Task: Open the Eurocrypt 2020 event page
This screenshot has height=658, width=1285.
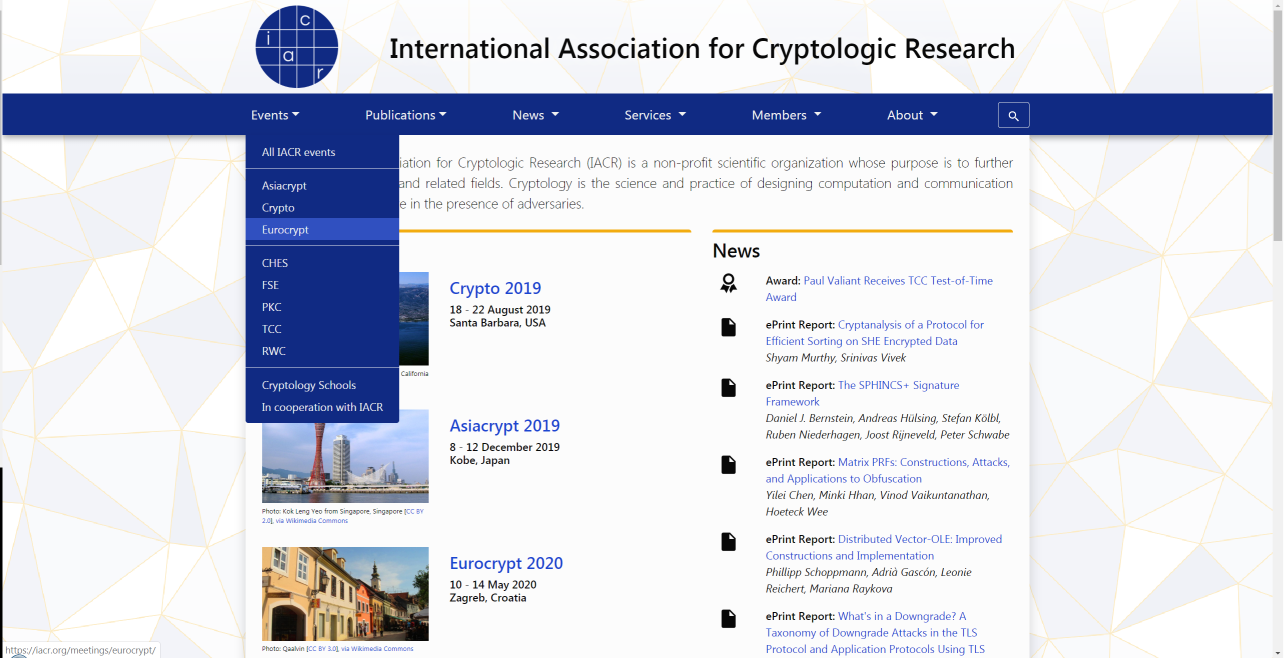Action: [506, 563]
